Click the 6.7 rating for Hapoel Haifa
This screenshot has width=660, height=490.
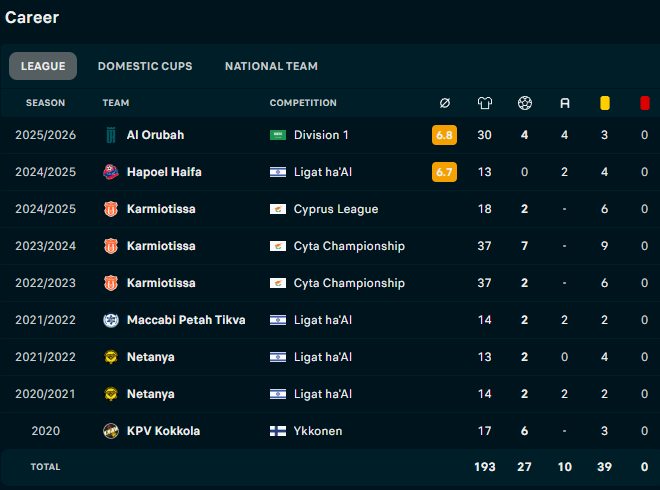click(x=444, y=172)
